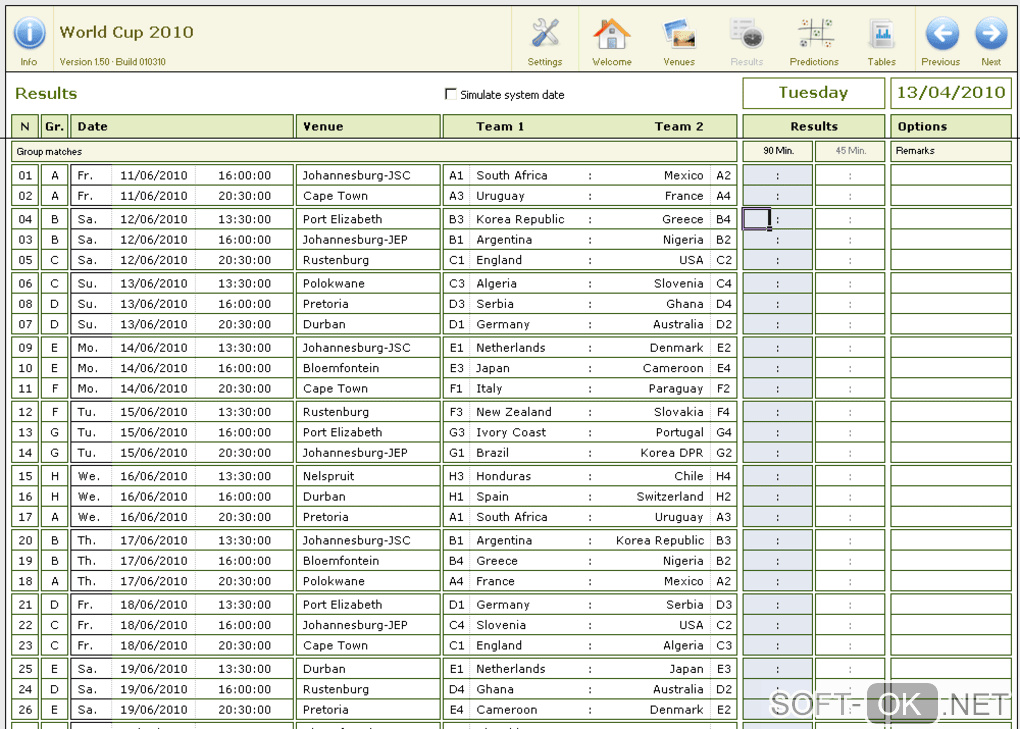Select team Ghana in match 24
Viewport: 1020px width, 729px height.
click(494, 689)
